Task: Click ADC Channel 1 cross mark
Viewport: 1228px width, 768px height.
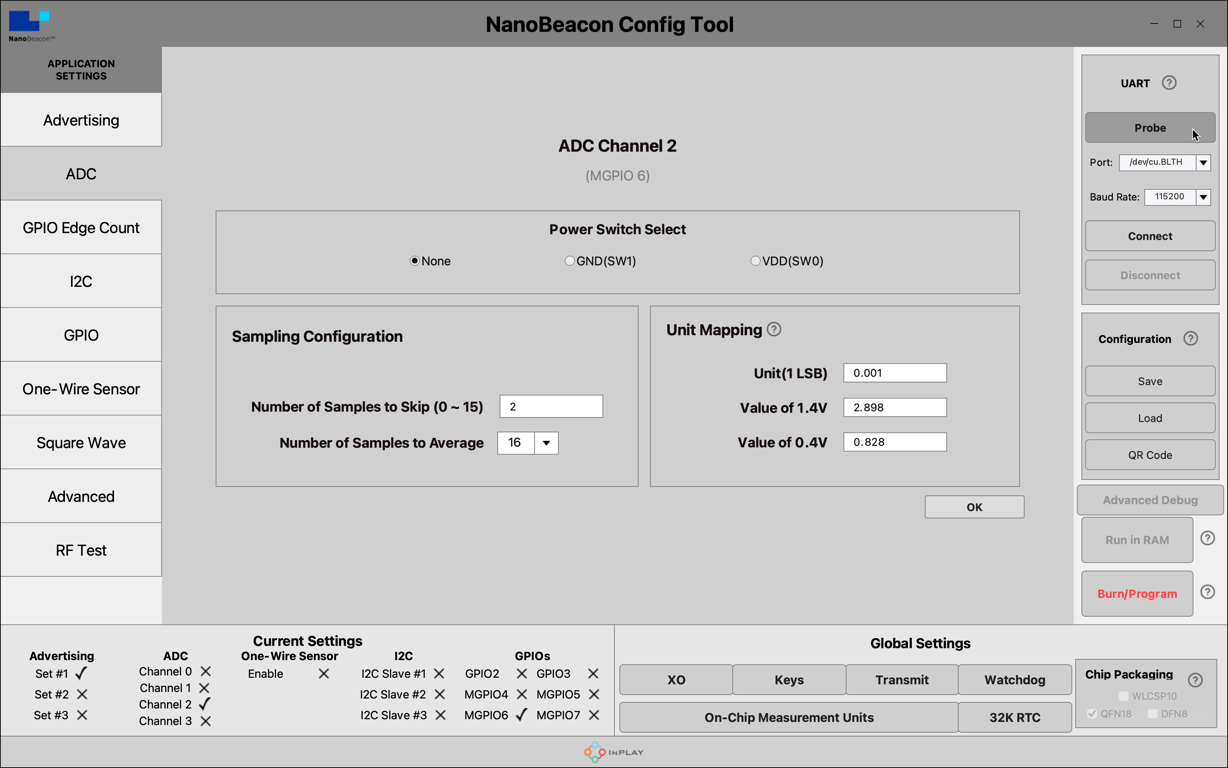Action: [x=204, y=688]
